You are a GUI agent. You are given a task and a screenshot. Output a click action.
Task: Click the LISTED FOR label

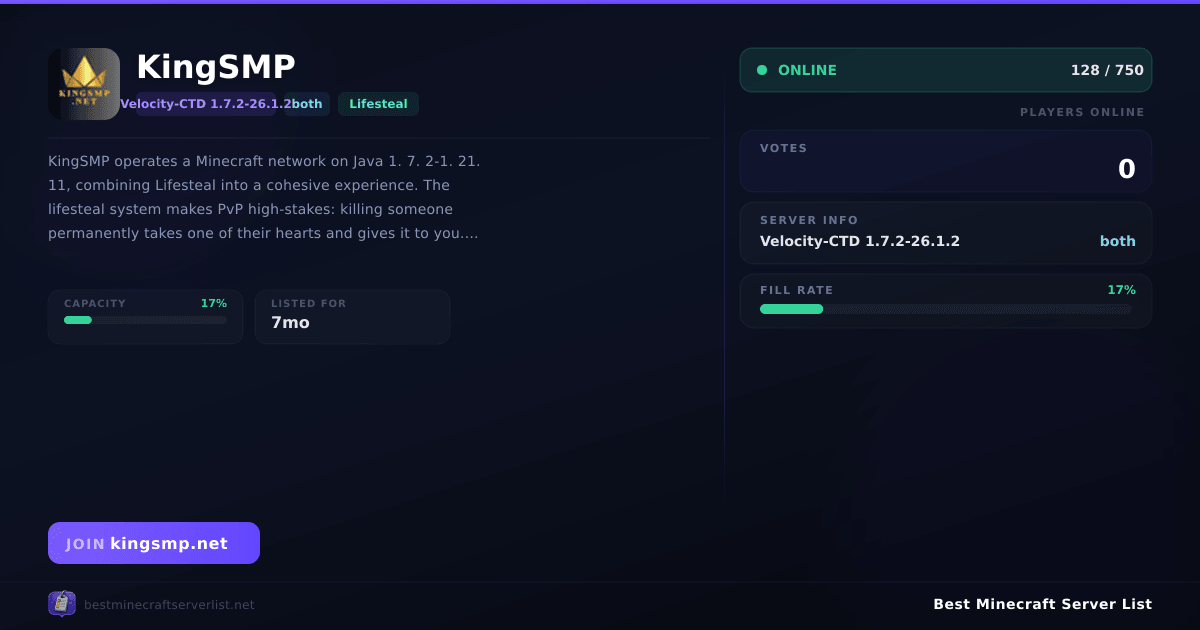pyautogui.click(x=308, y=303)
